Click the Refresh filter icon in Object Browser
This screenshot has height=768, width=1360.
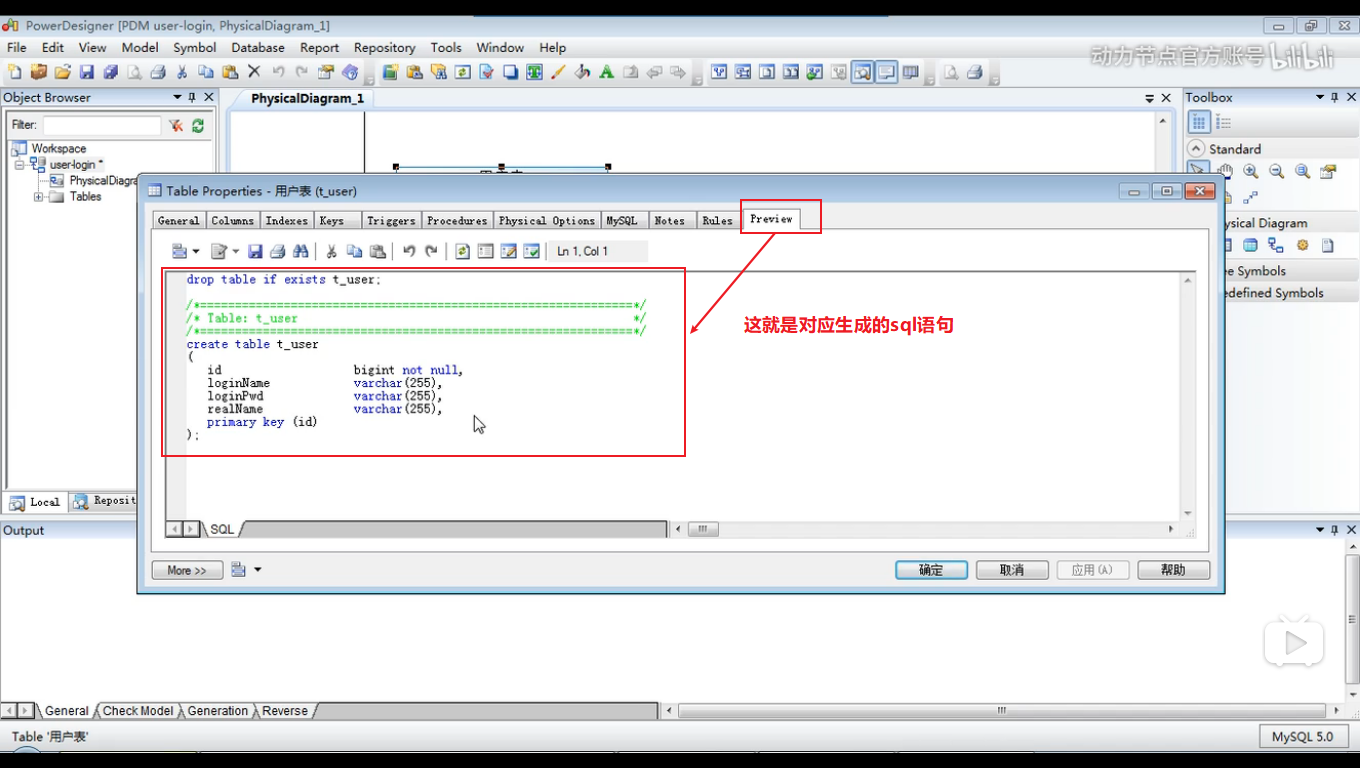pyautogui.click(x=198, y=125)
